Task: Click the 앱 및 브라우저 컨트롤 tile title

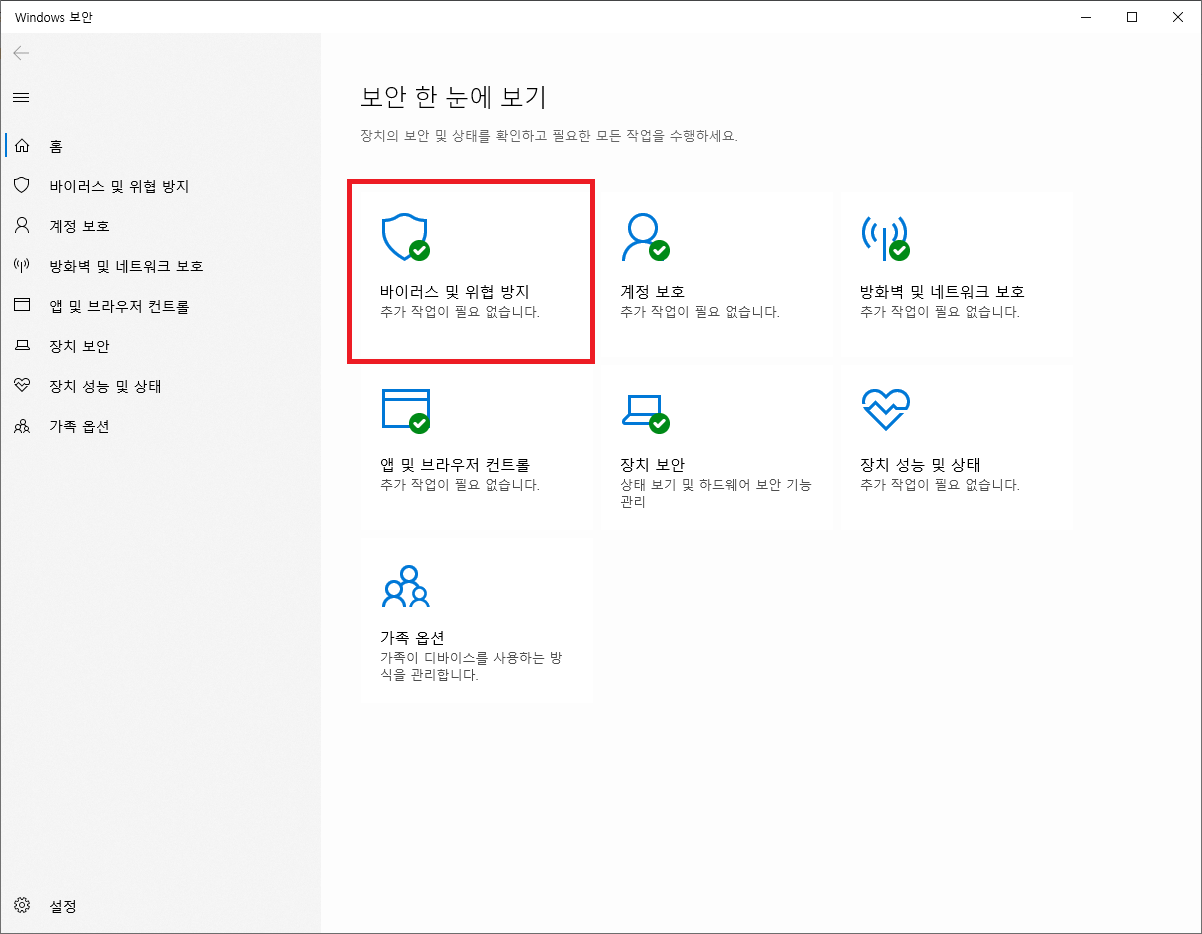Action: tap(454, 465)
